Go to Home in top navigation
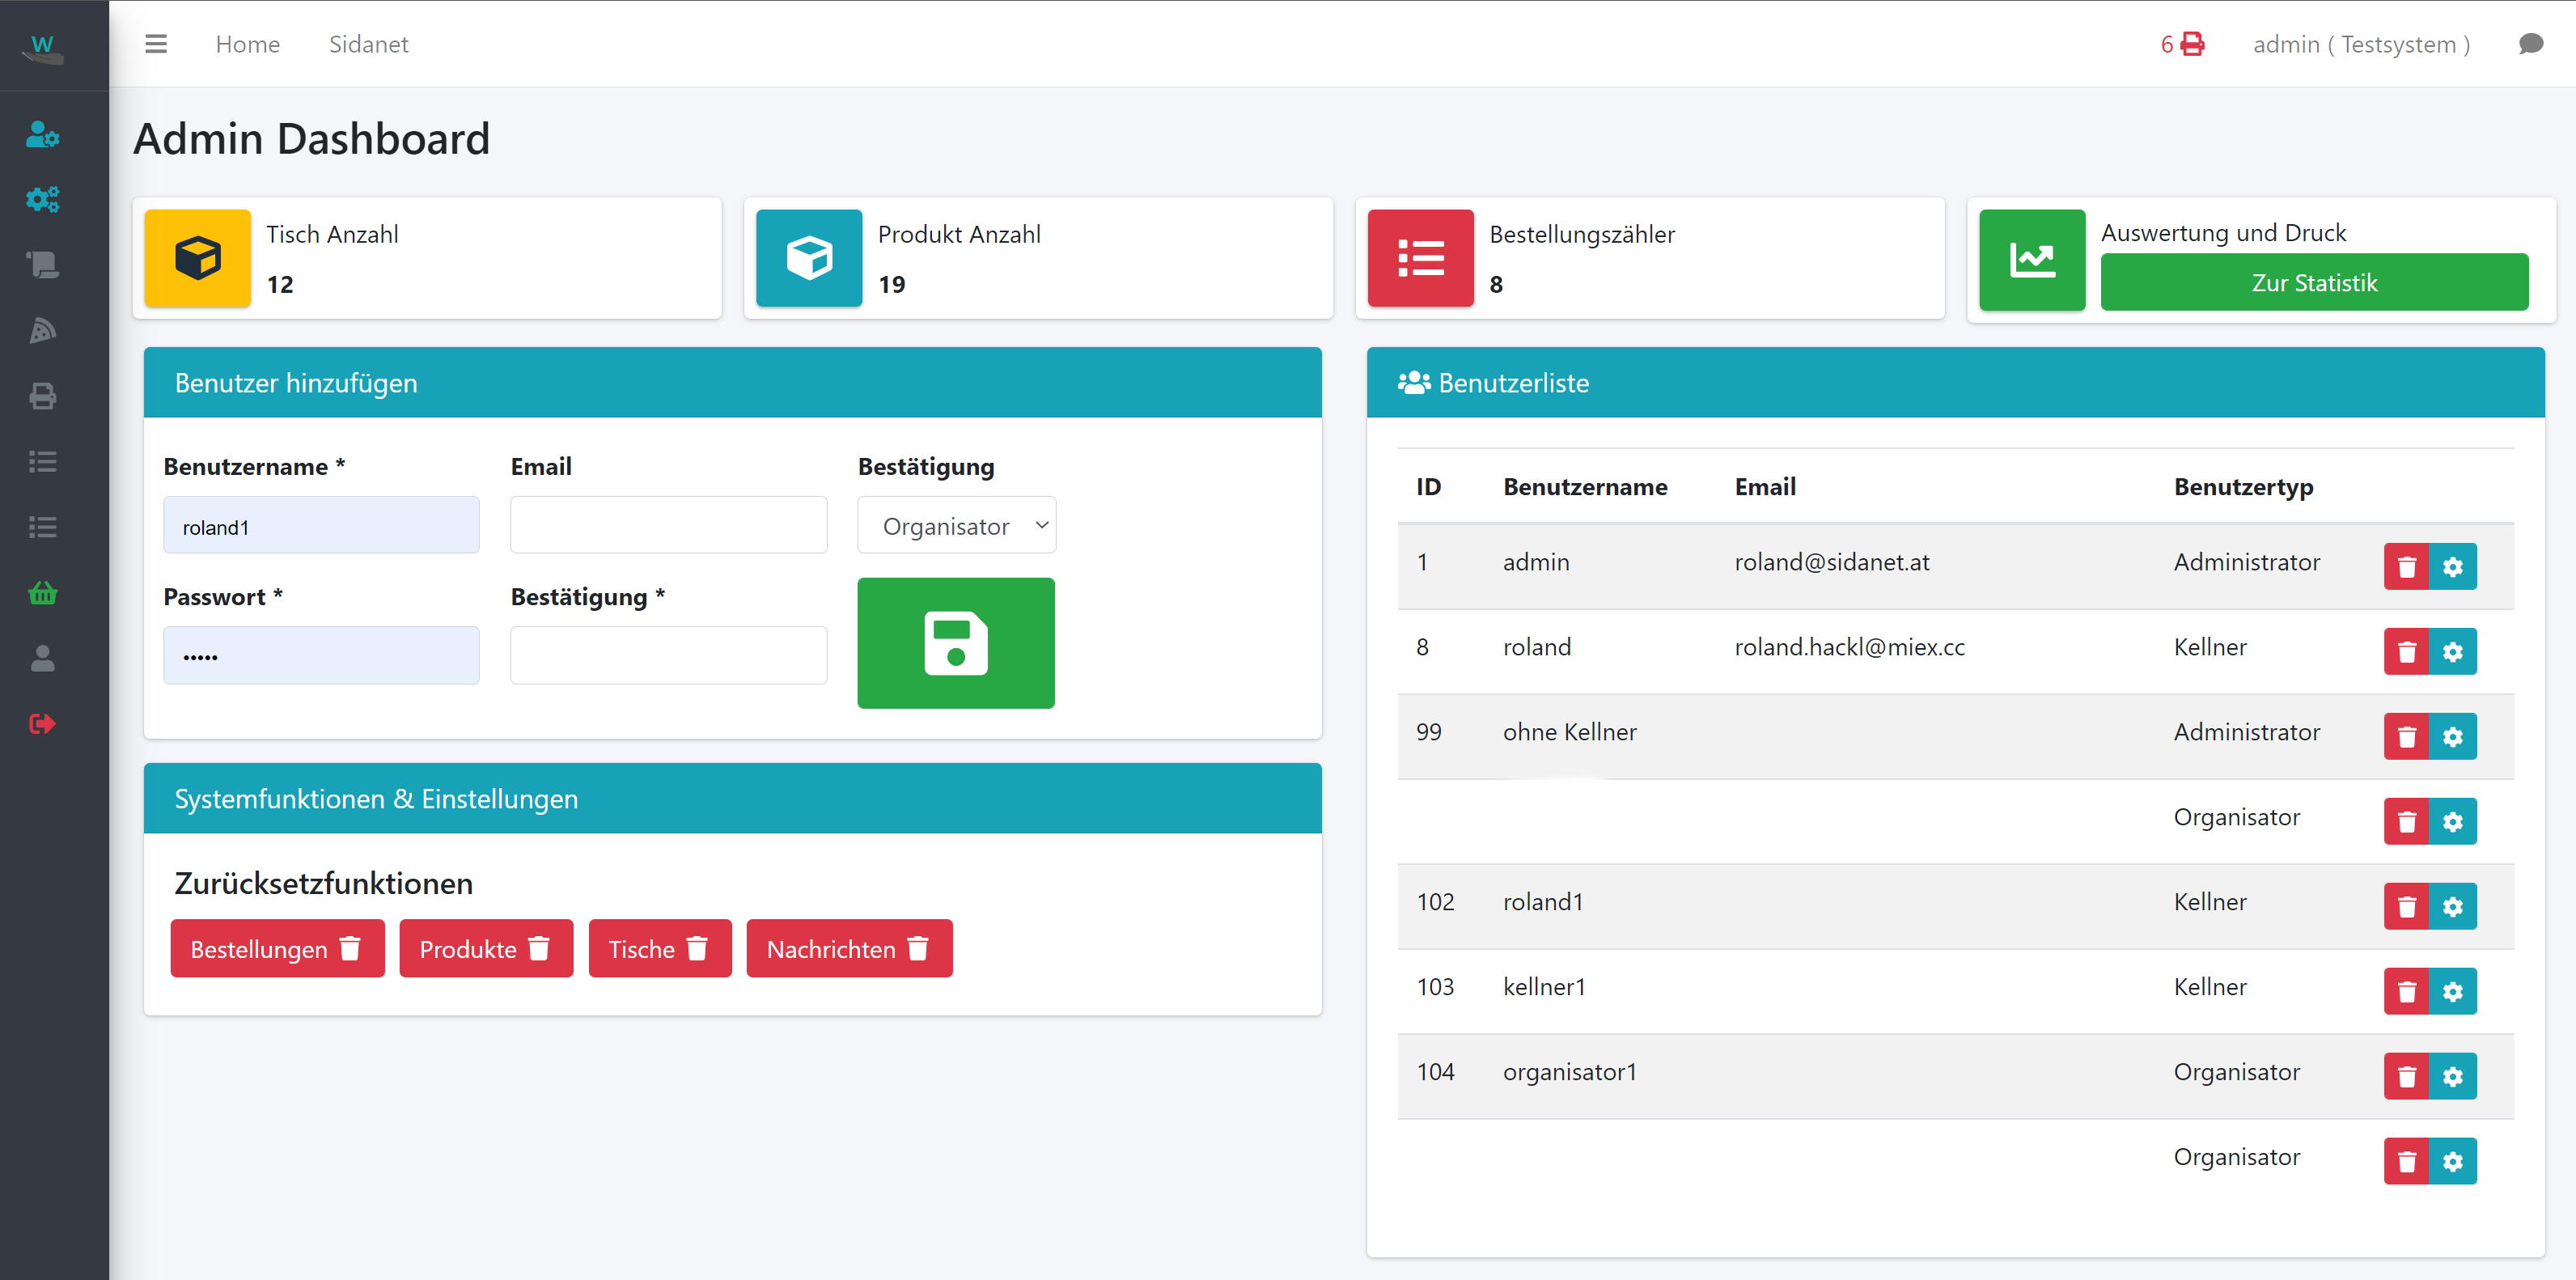Screen dimensions: 2576x1280 247,44
